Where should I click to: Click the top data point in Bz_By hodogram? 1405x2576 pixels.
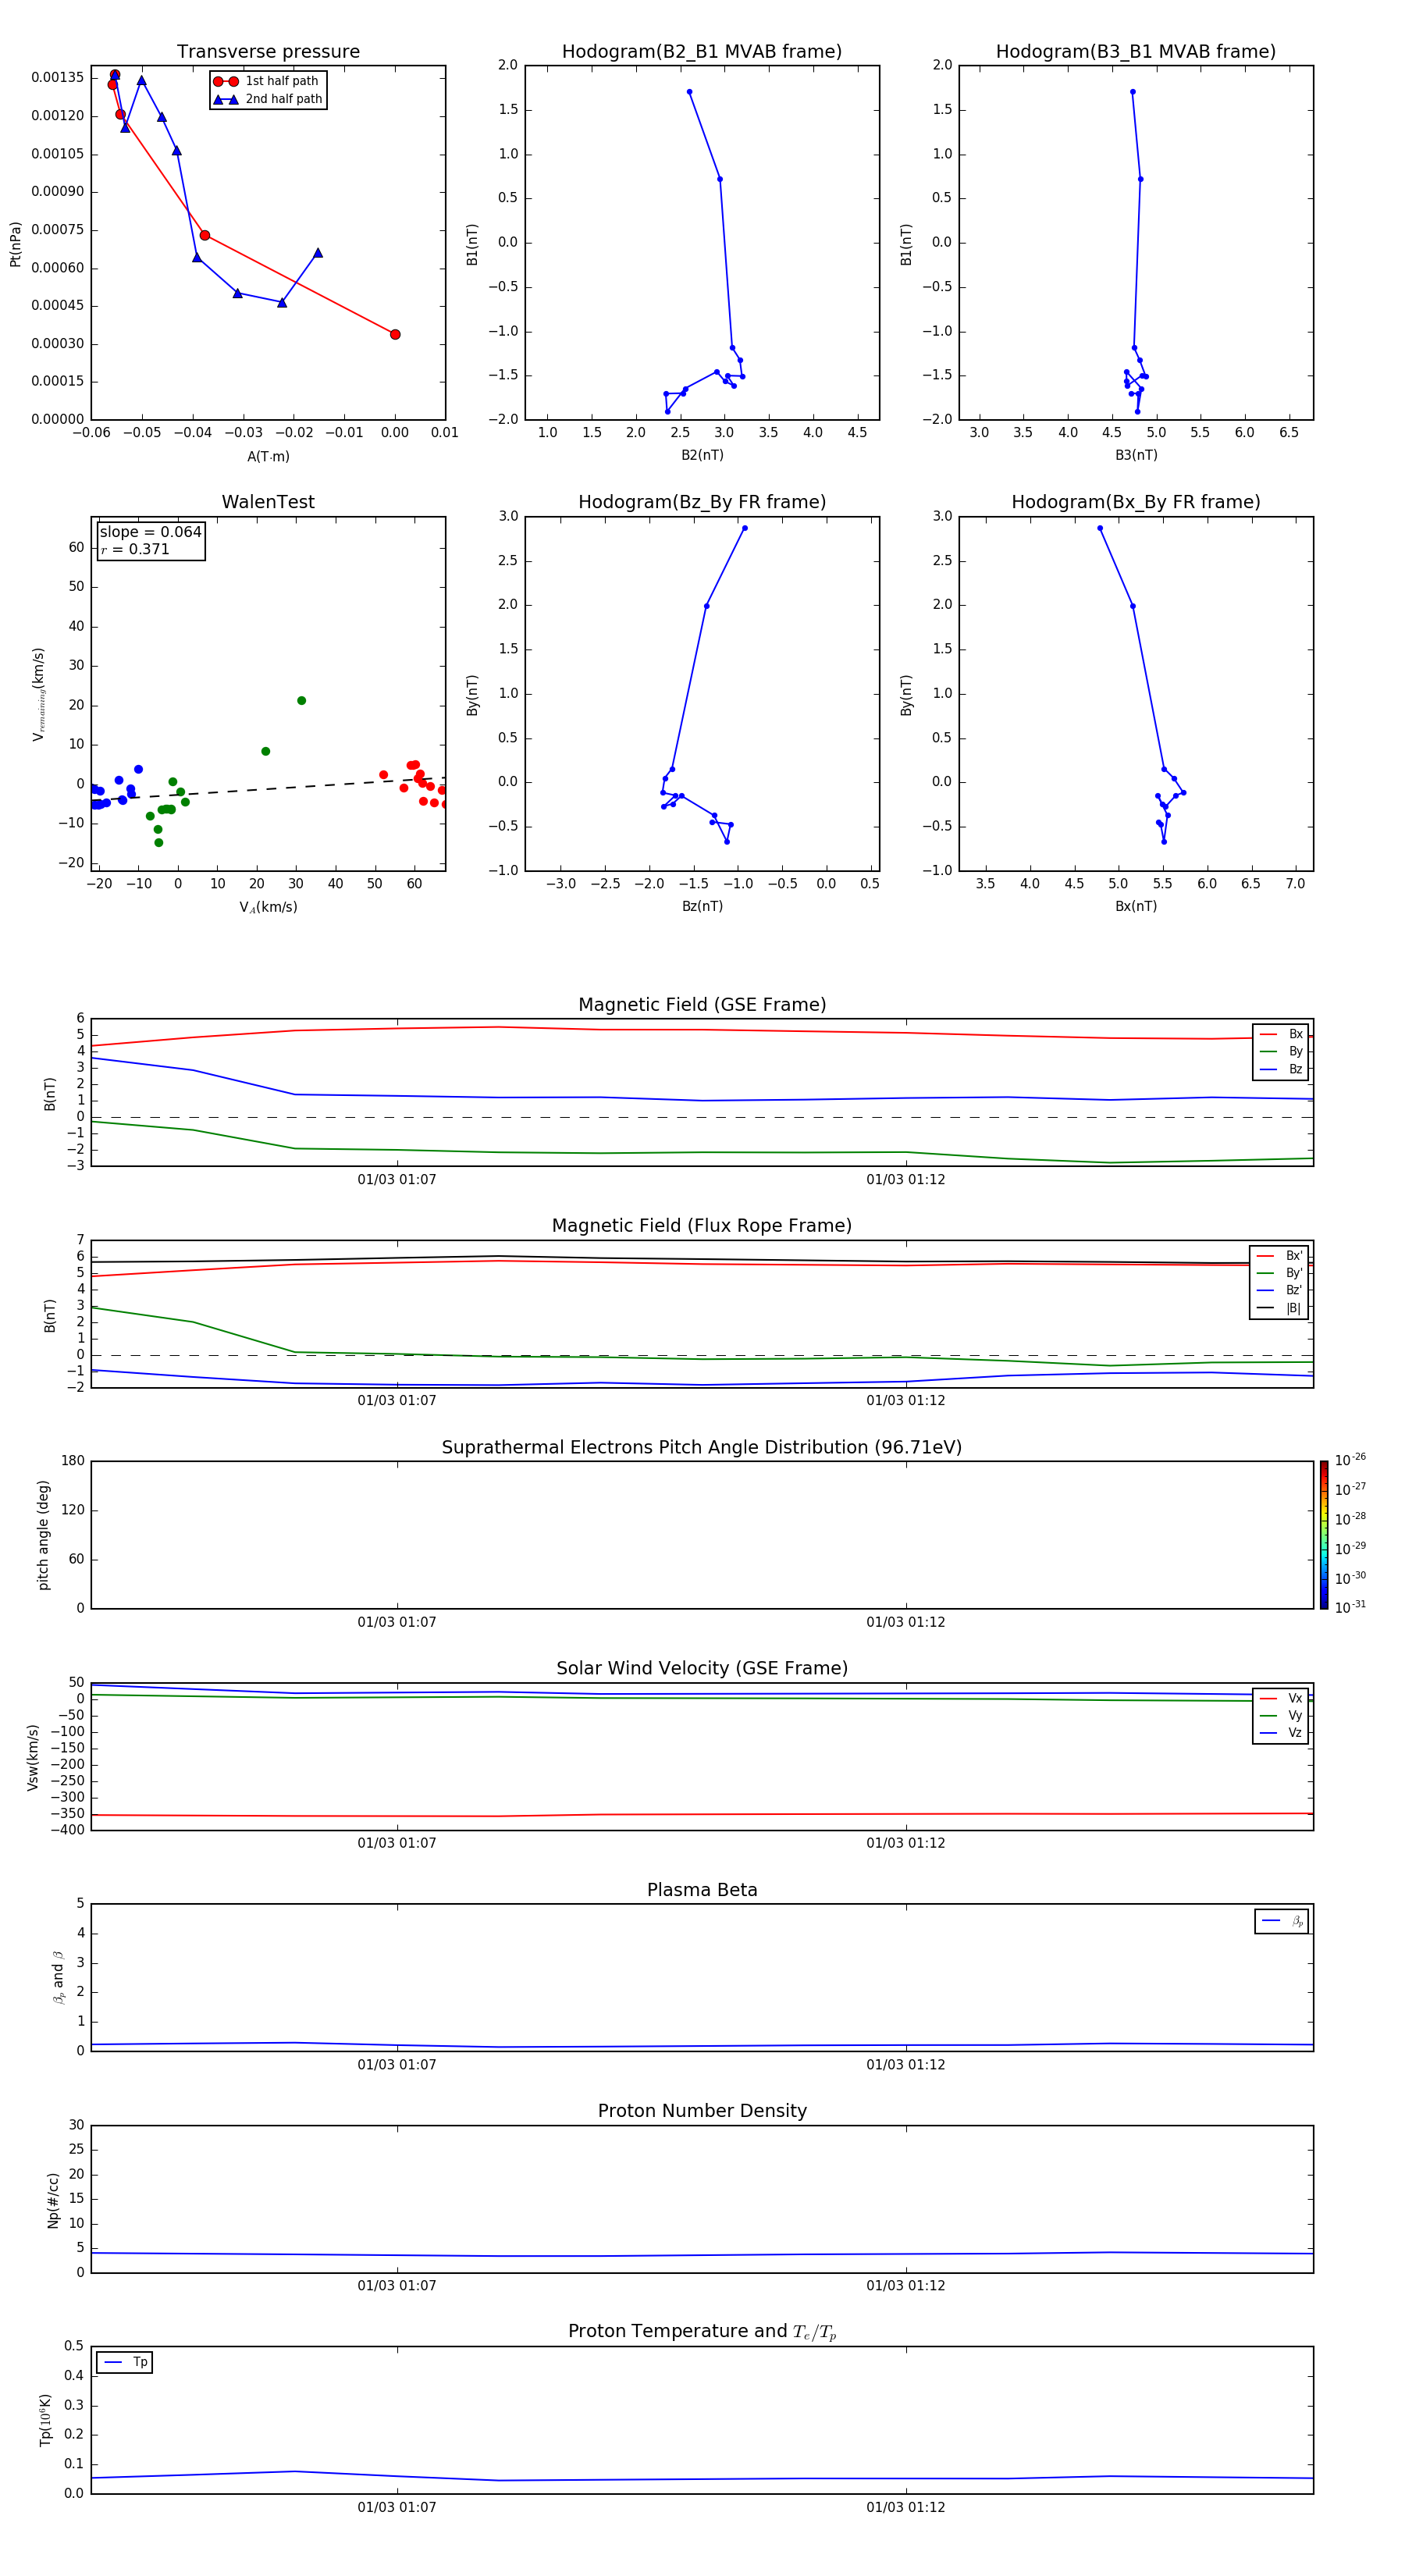744,528
